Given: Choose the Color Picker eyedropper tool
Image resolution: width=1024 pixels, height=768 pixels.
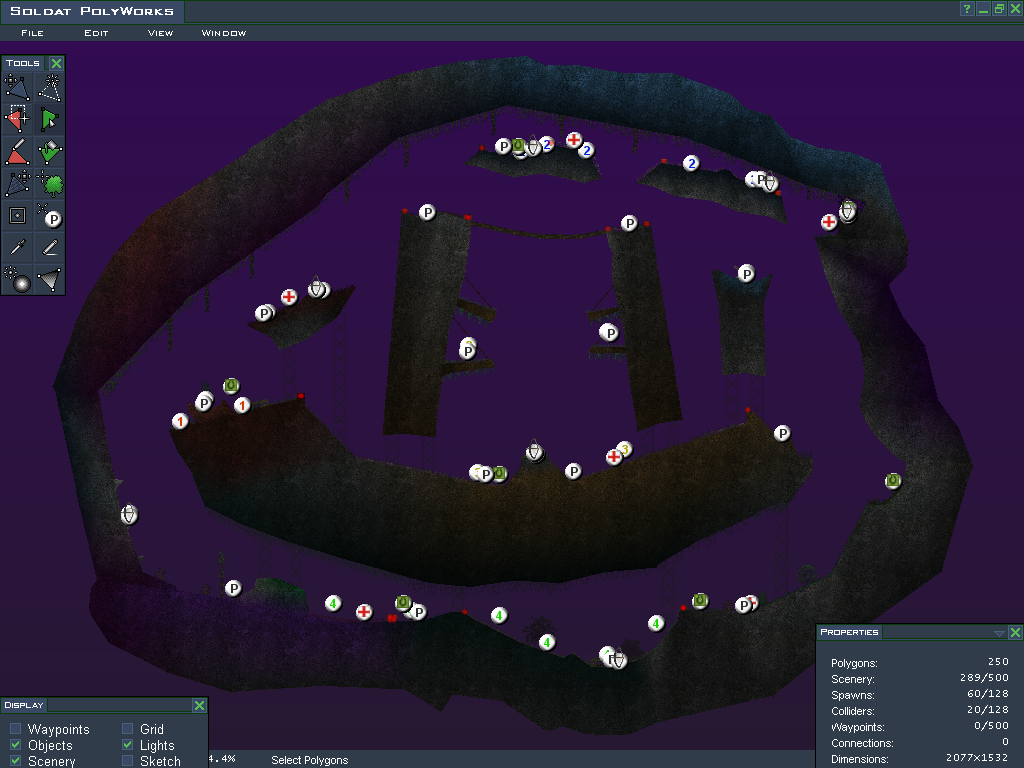Looking at the screenshot, I should click(18, 248).
